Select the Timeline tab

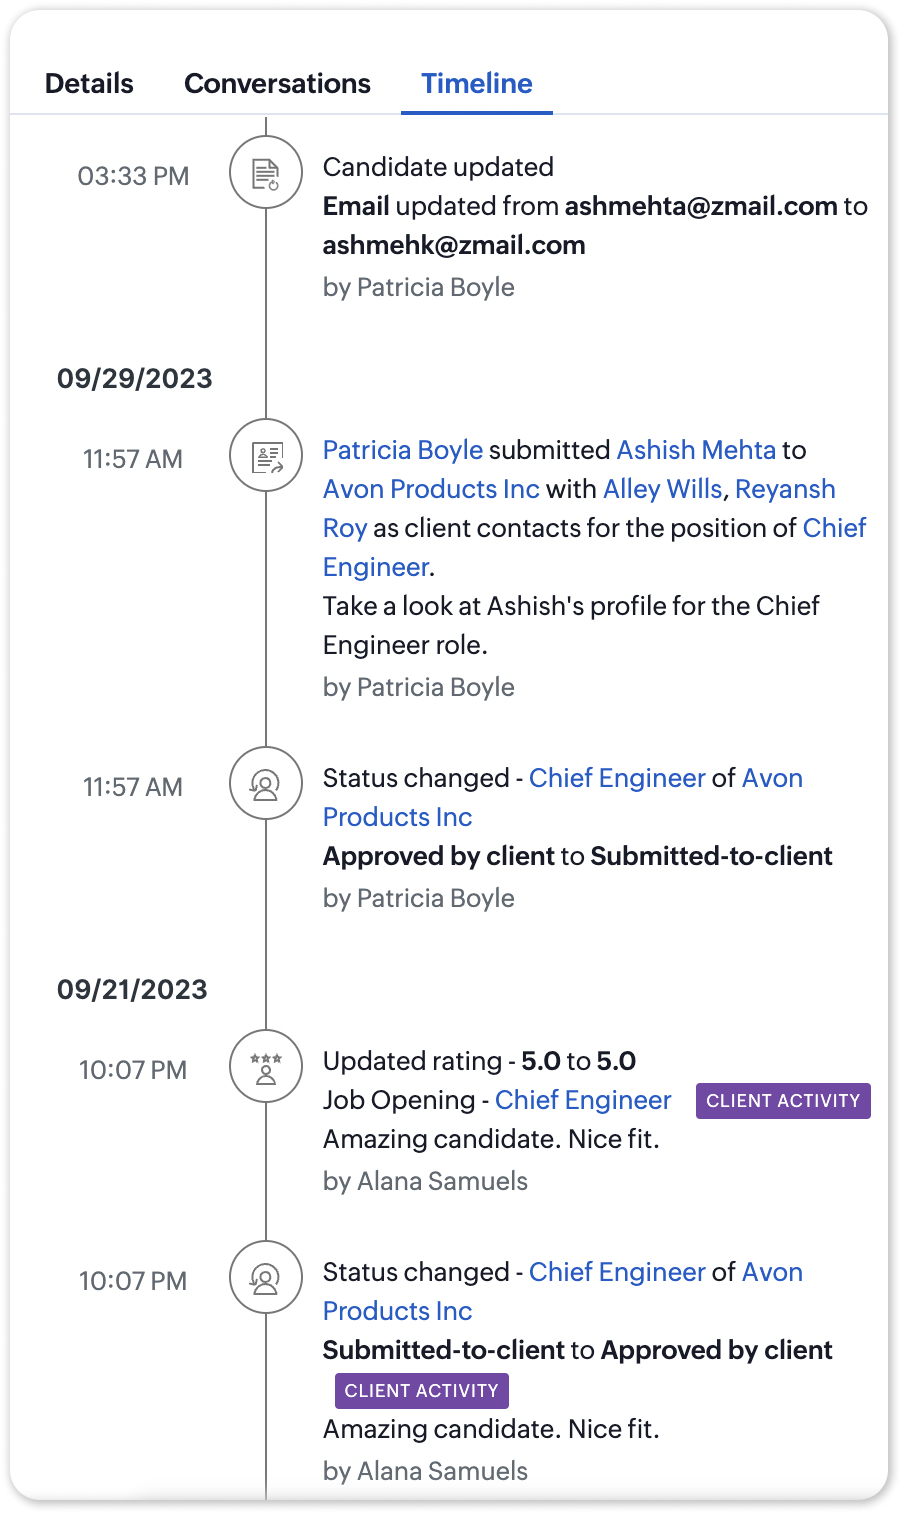point(476,83)
